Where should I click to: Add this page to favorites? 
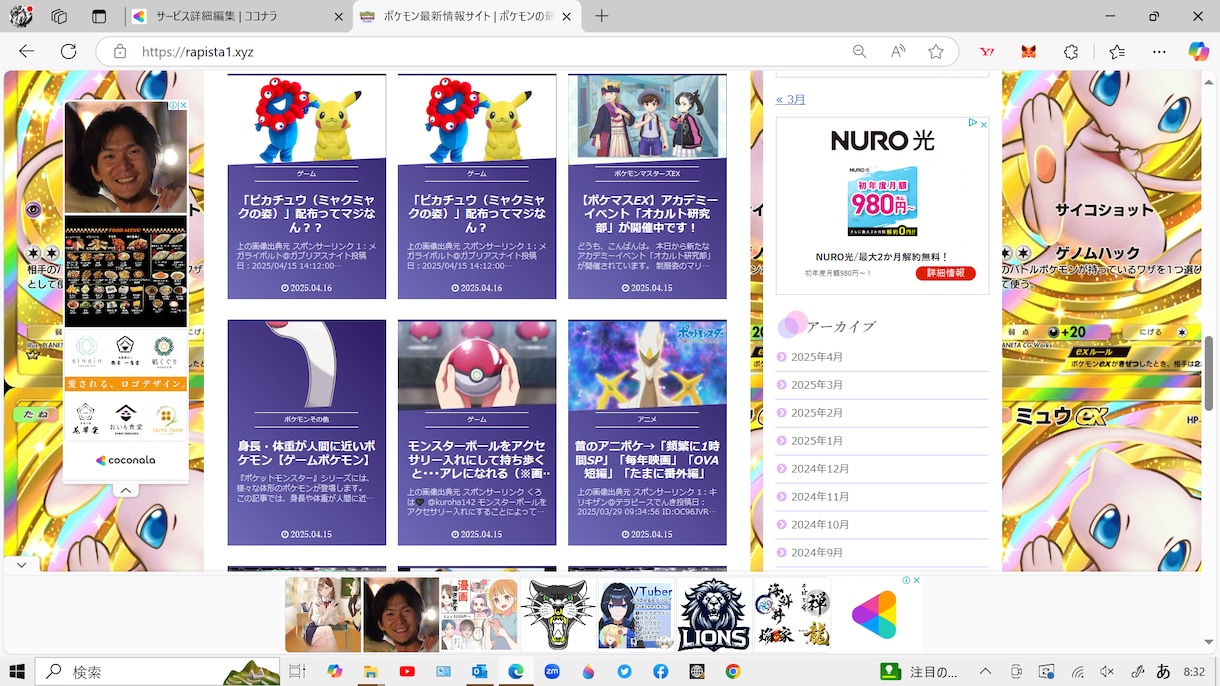[x=936, y=51]
